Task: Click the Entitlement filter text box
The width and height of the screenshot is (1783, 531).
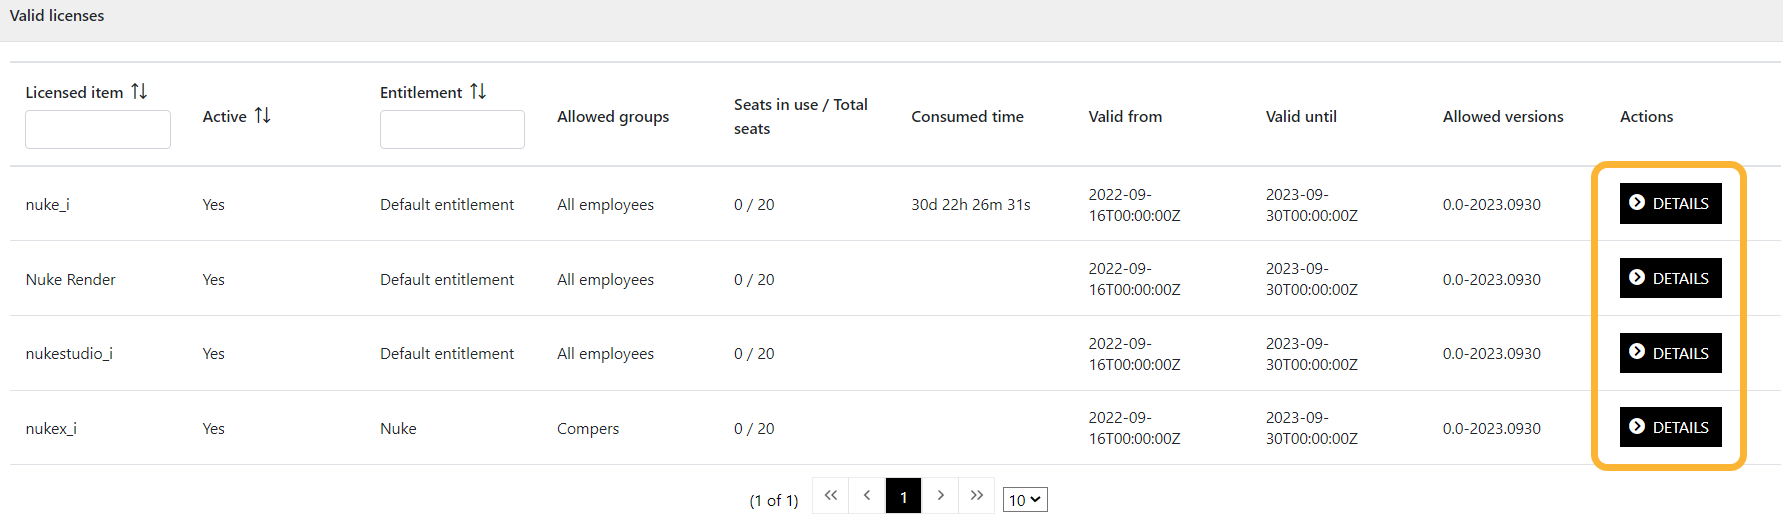Action: tap(452, 130)
